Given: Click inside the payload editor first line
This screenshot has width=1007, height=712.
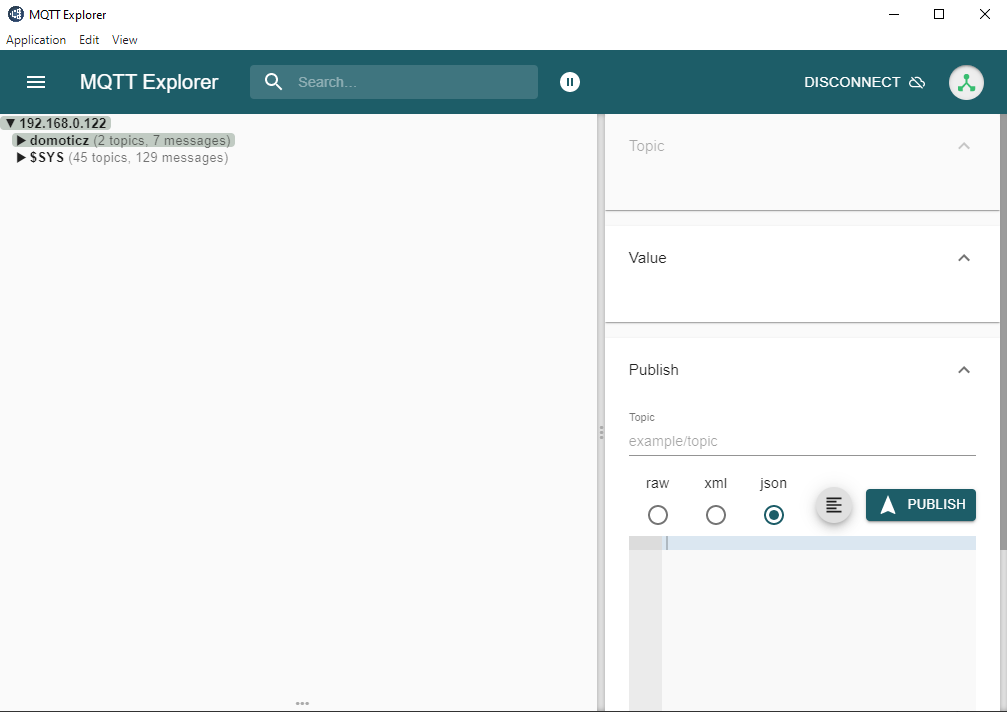Looking at the screenshot, I should click(x=819, y=543).
